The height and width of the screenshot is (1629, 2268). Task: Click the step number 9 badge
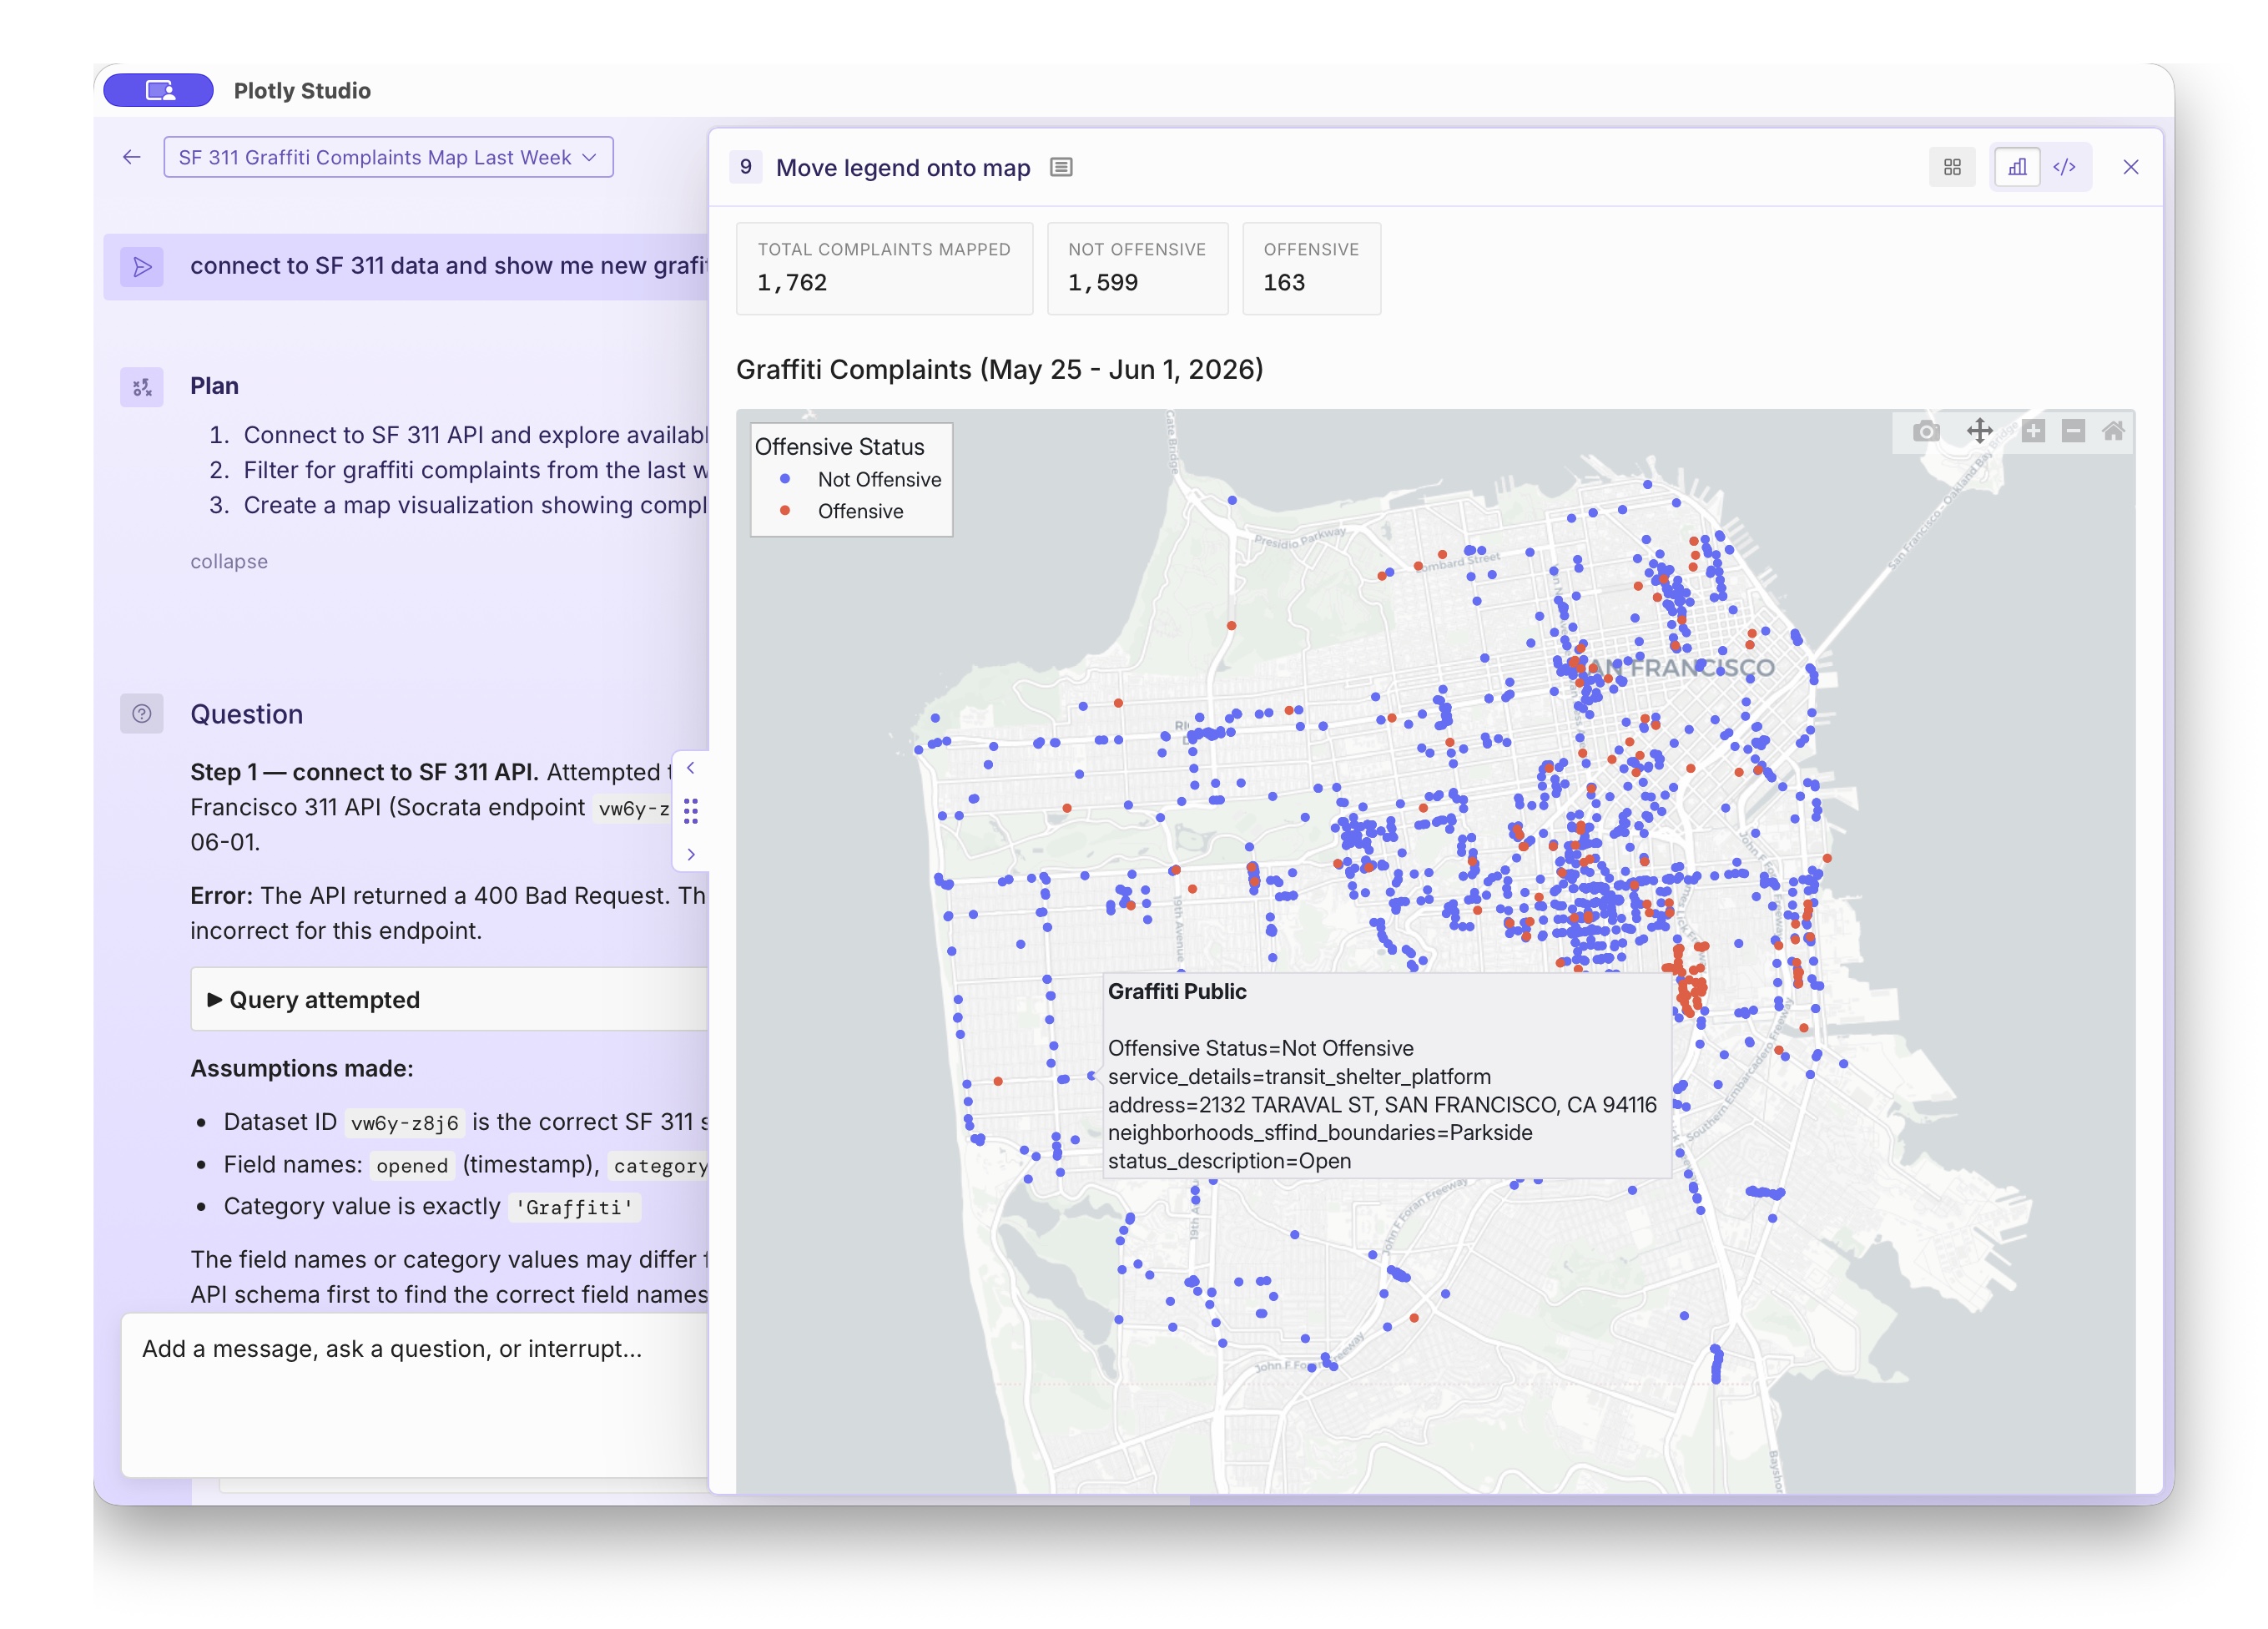(745, 167)
